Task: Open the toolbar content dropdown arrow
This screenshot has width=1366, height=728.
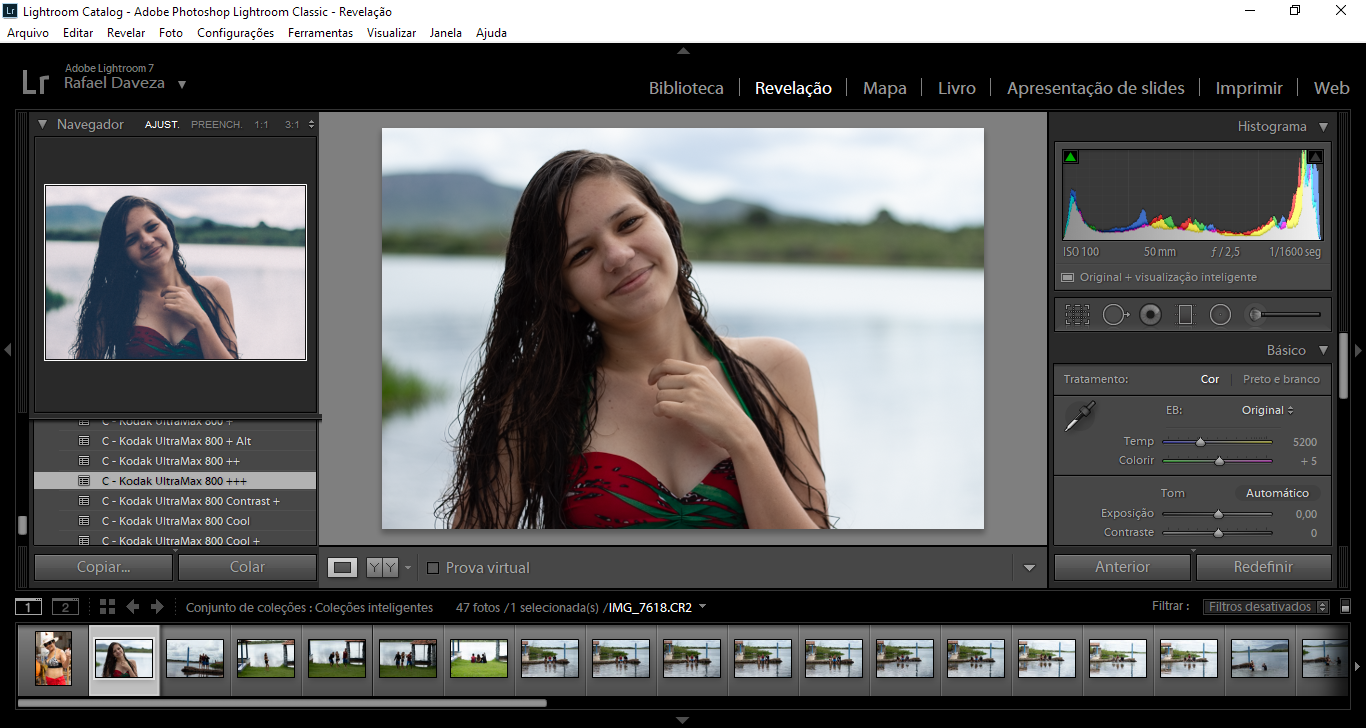Action: coord(1030,568)
